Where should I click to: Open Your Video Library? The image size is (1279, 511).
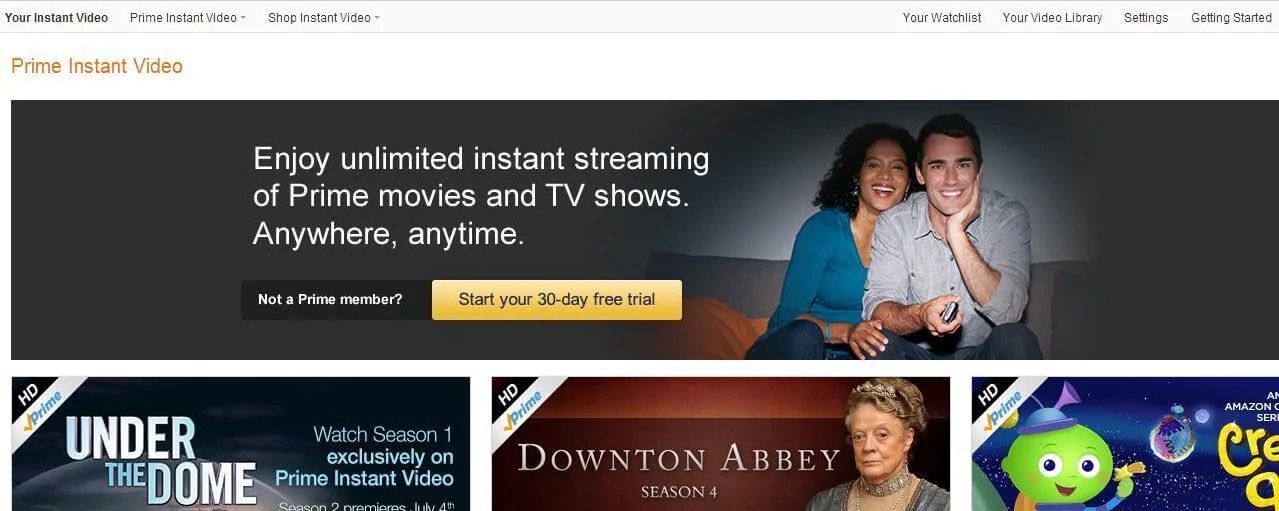pos(1052,18)
